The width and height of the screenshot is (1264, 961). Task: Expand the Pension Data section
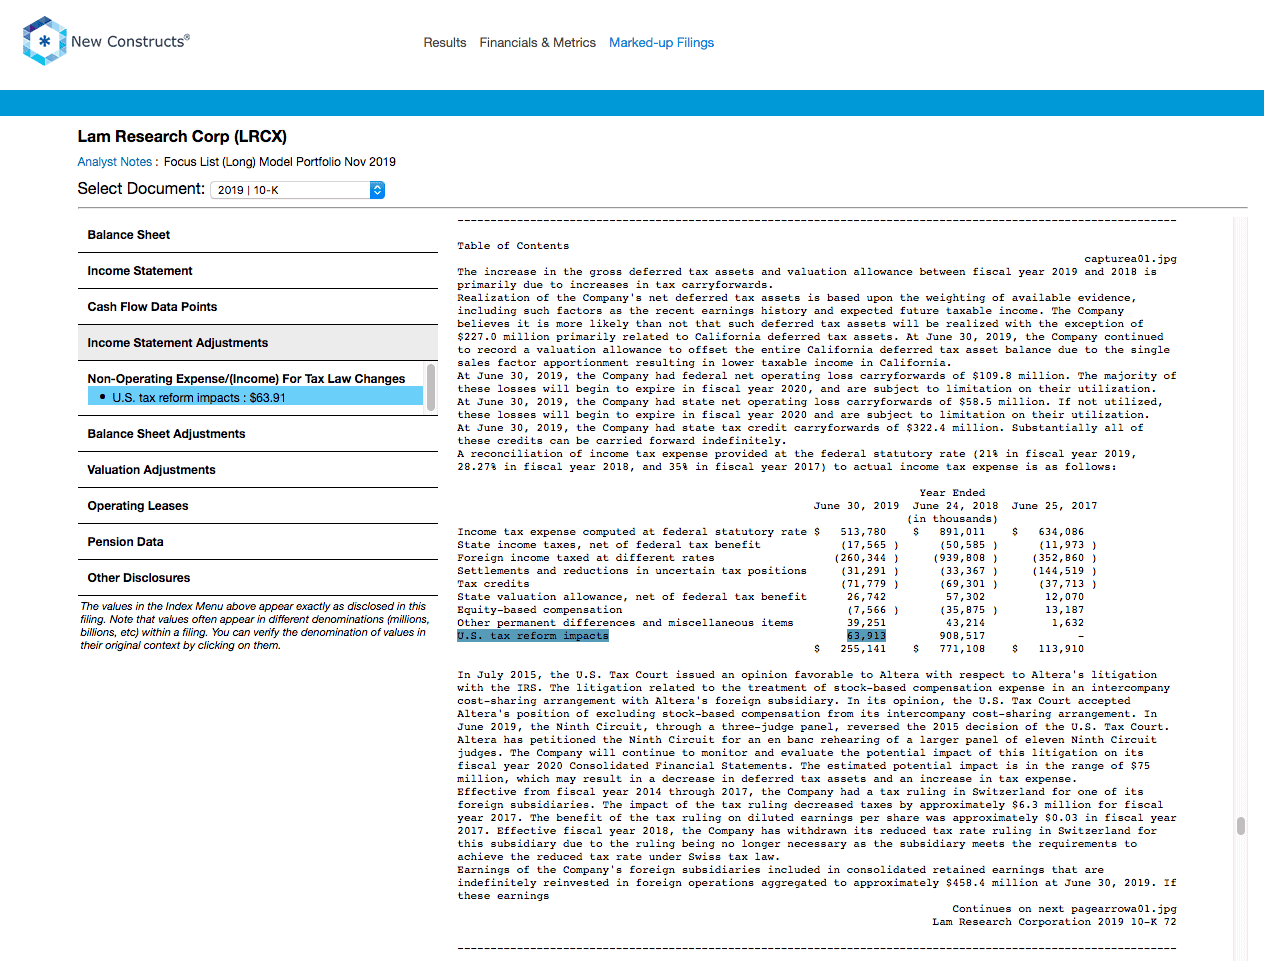[x=258, y=542]
